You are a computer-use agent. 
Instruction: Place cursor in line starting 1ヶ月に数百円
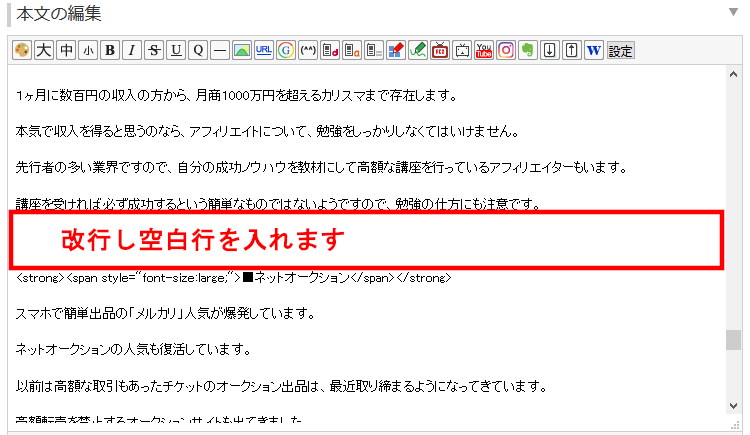tap(237, 96)
